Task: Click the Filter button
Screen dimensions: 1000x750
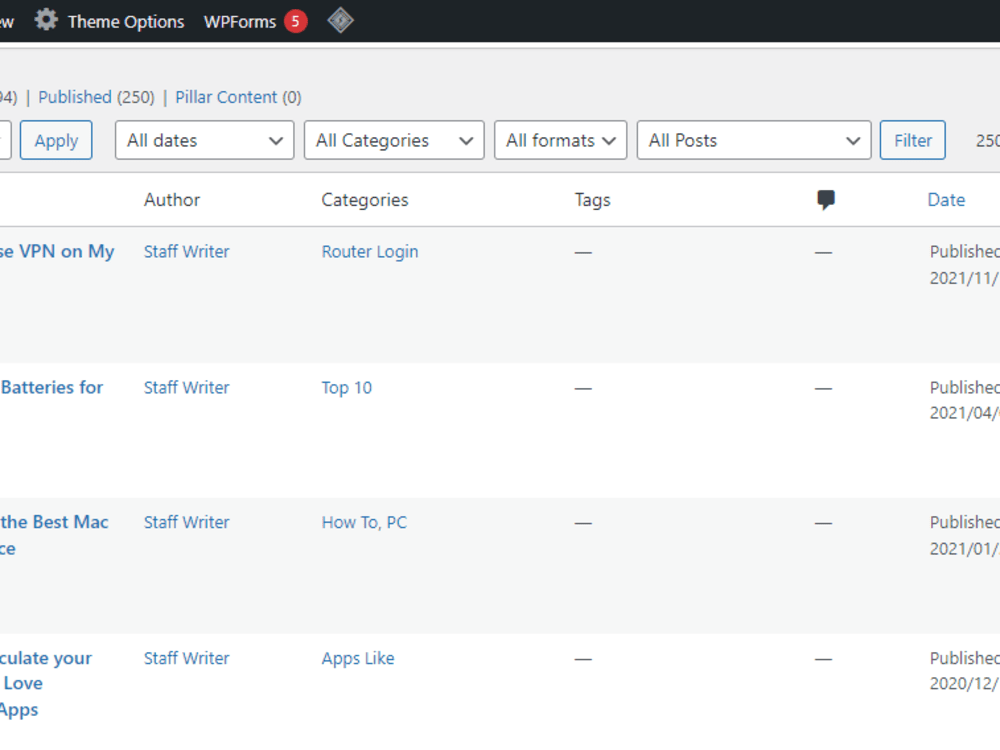Action: click(913, 140)
